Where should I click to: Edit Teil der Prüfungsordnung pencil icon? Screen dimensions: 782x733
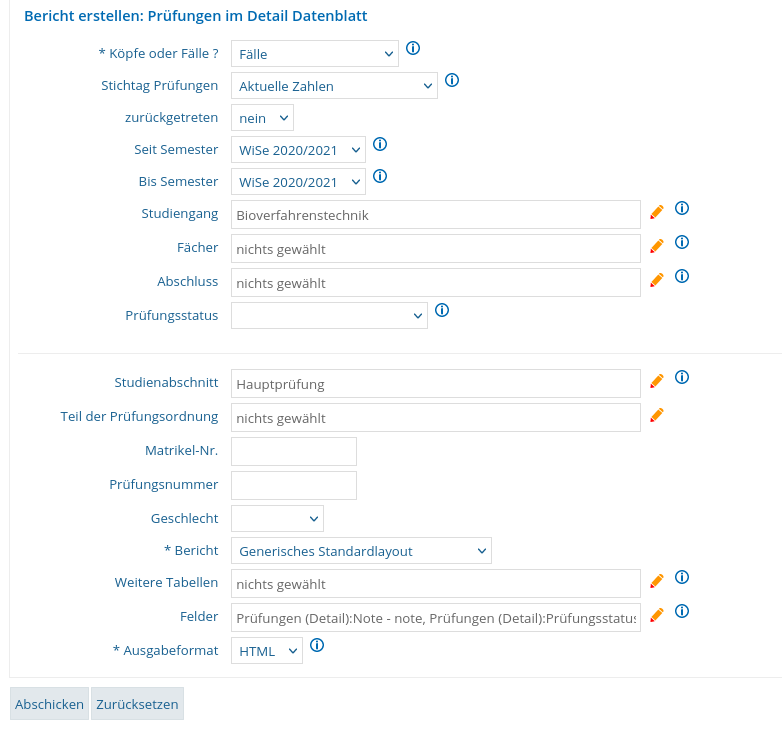point(657,415)
